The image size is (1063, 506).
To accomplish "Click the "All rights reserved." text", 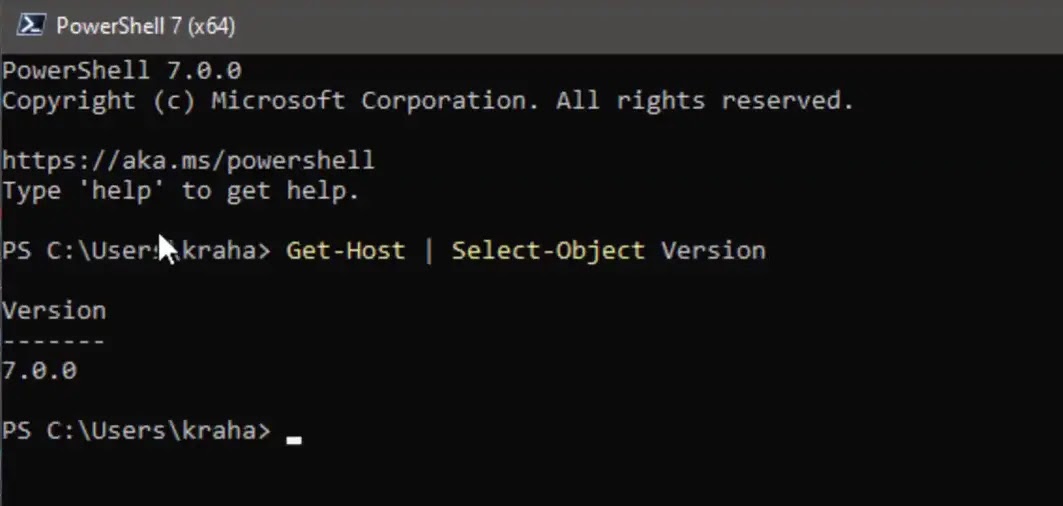I will tap(705, 101).
